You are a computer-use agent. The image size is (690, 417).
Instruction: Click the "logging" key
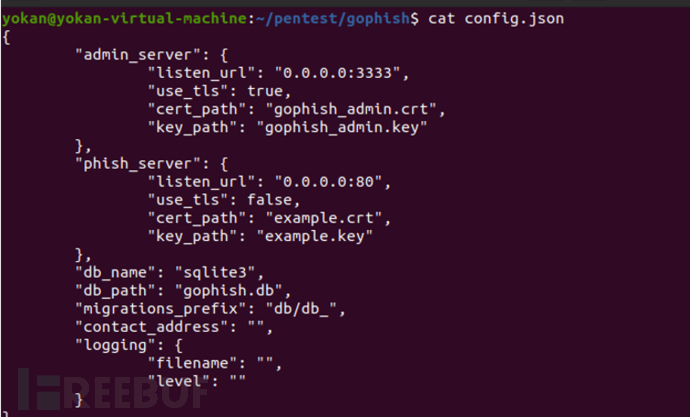click(109, 343)
